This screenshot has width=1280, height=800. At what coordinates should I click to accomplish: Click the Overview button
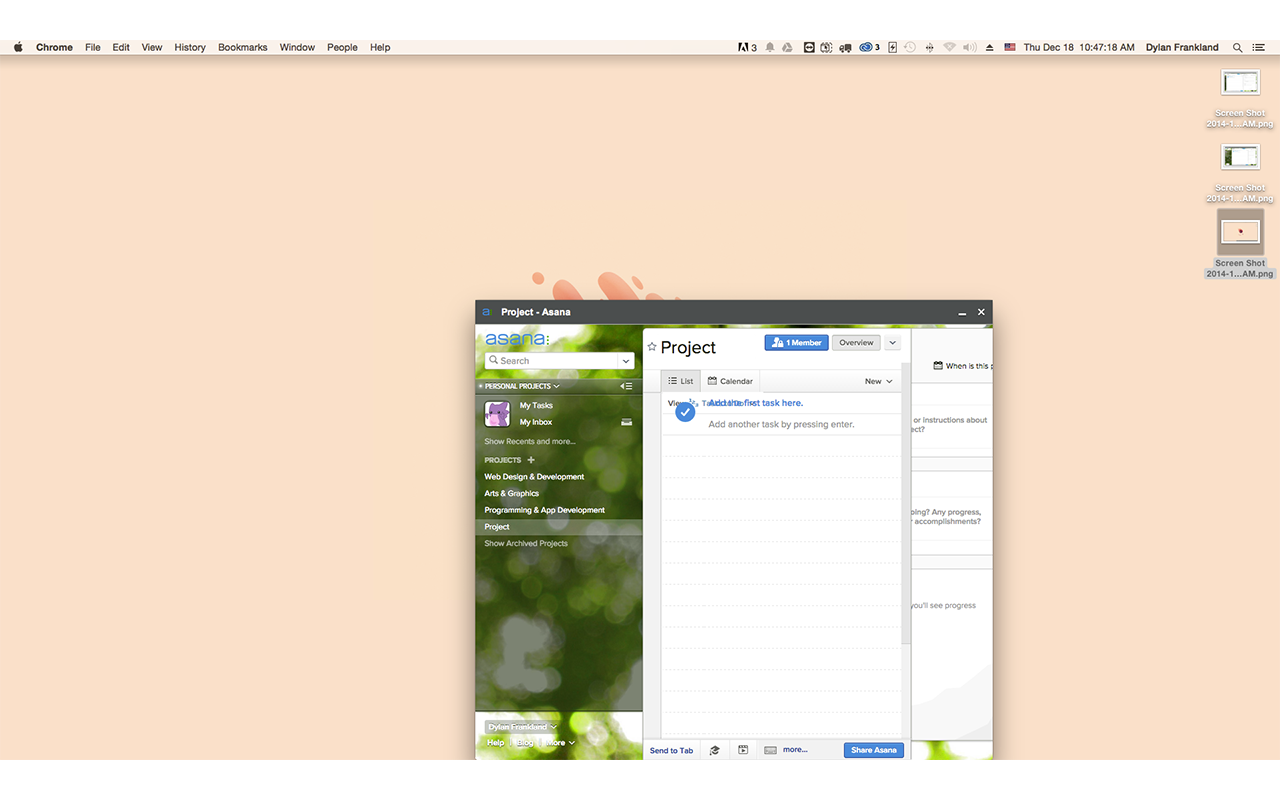[856, 343]
